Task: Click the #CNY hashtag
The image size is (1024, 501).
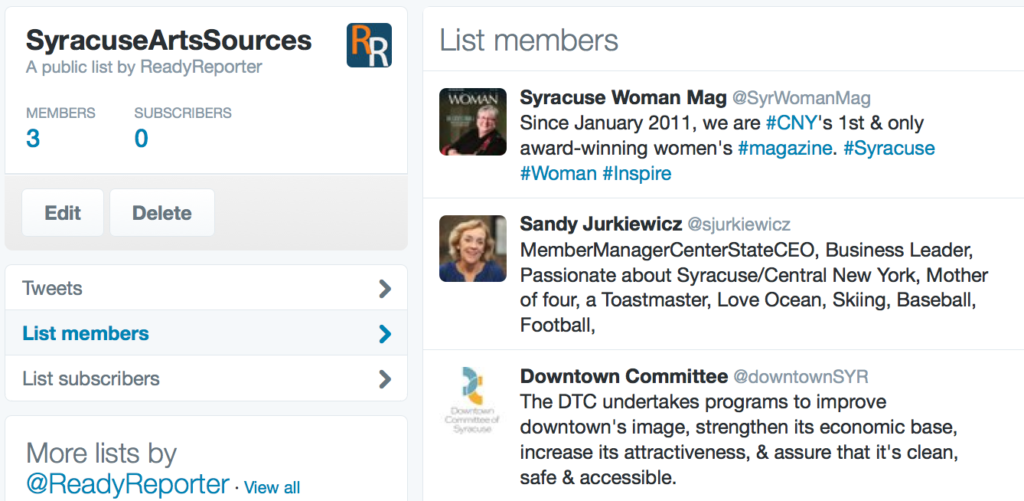Action: point(789,123)
